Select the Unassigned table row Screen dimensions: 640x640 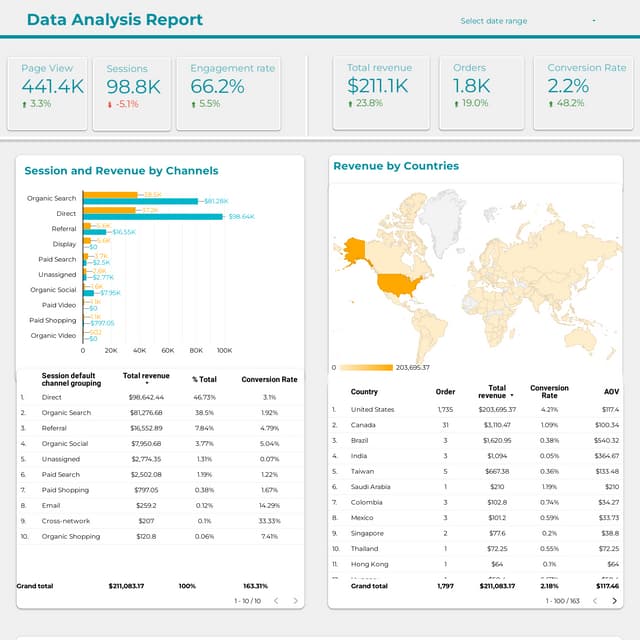pyautogui.click(x=160, y=459)
